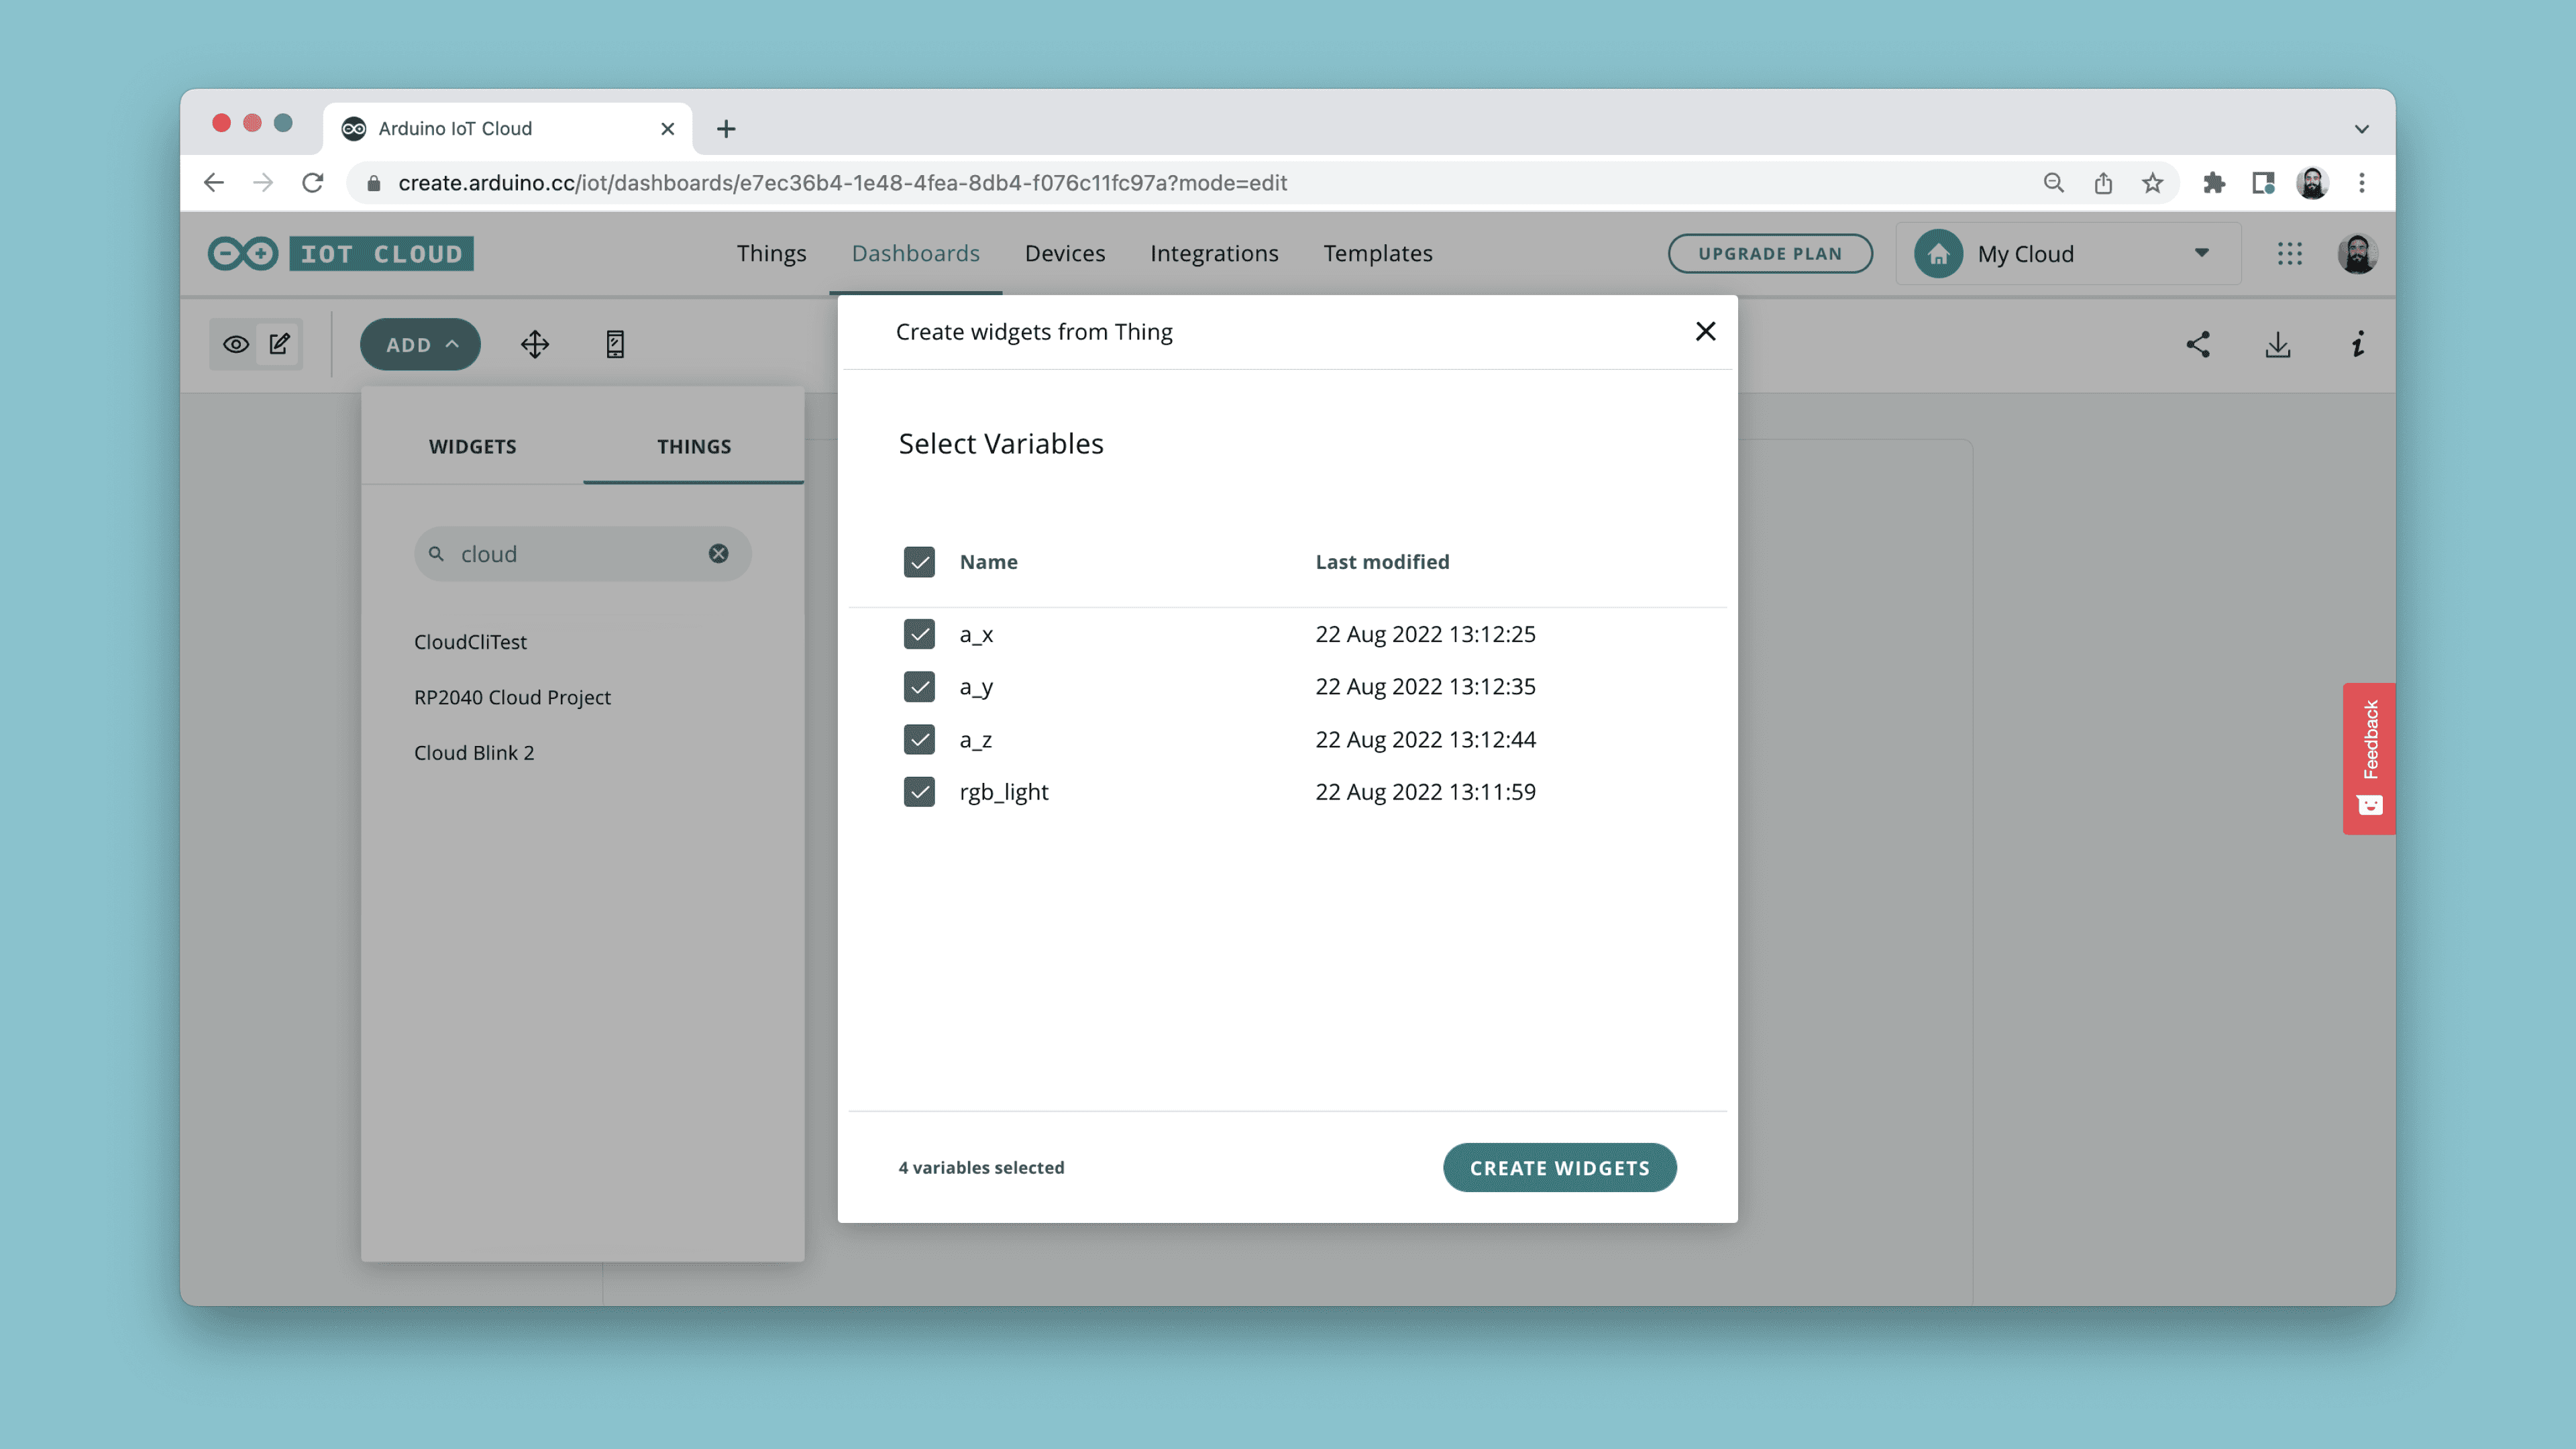
Task: Click the dashboard share icon
Action: (x=2197, y=345)
